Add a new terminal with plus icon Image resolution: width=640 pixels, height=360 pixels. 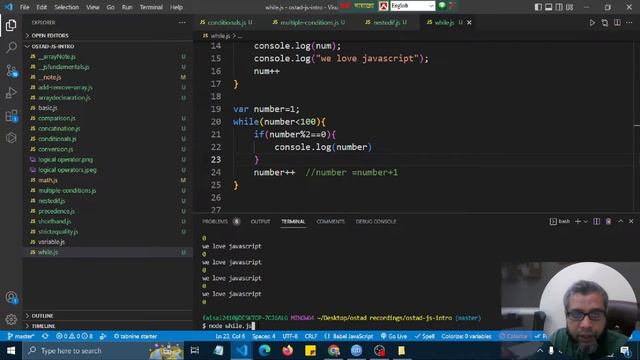coord(578,221)
